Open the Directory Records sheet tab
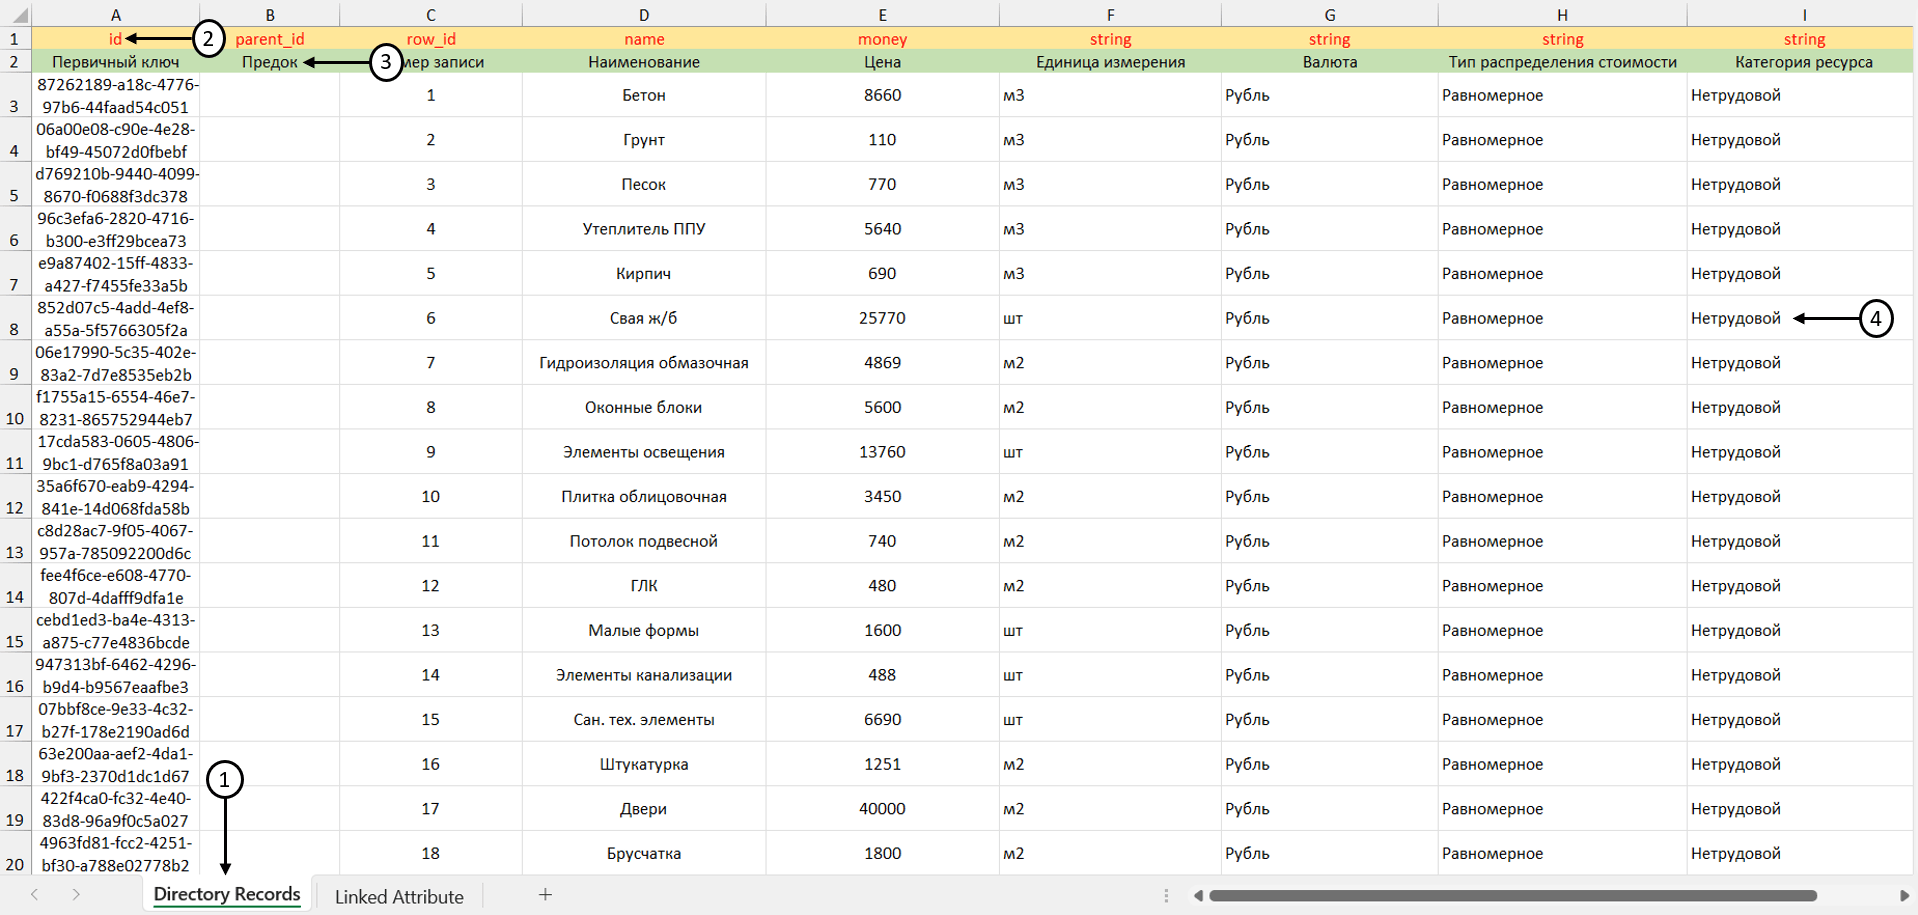This screenshot has height=915, width=1918. (x=226, y=895)
